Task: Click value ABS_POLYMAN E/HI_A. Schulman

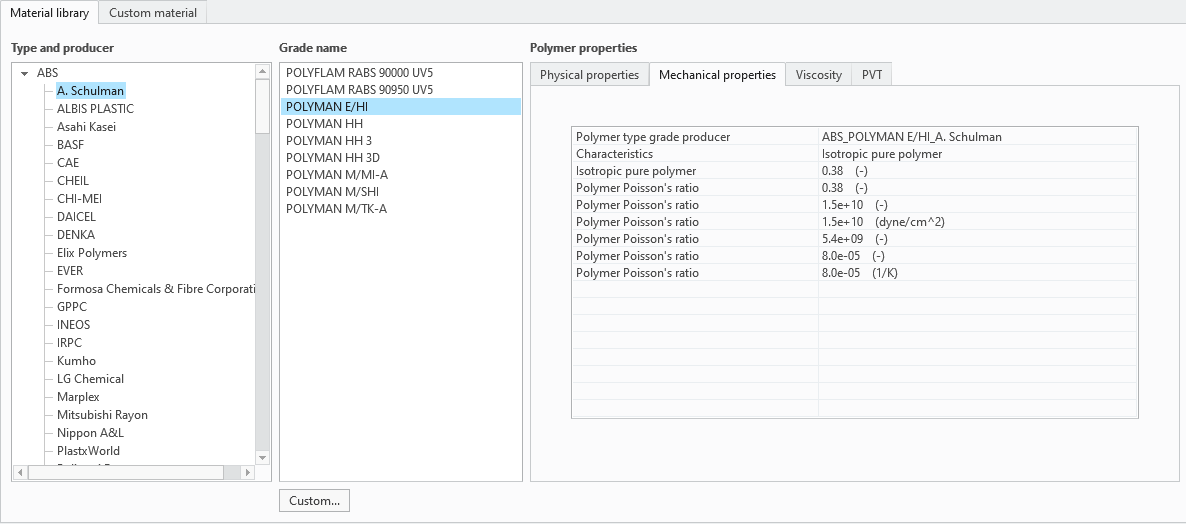Action: click(x=911, y=137)
